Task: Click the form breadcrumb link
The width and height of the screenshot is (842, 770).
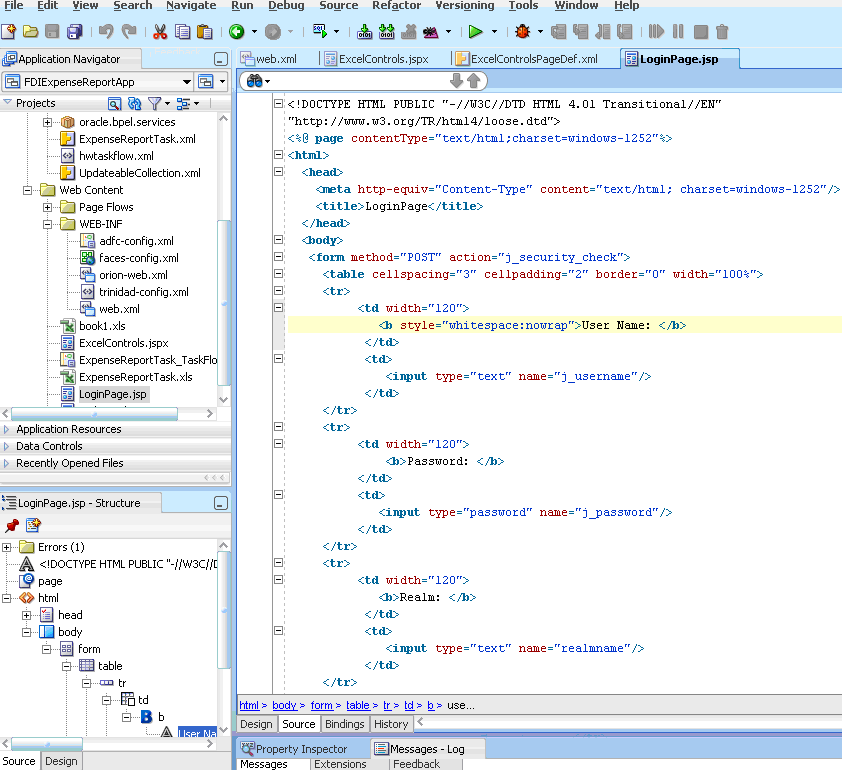Action: [x=321, y=705]
